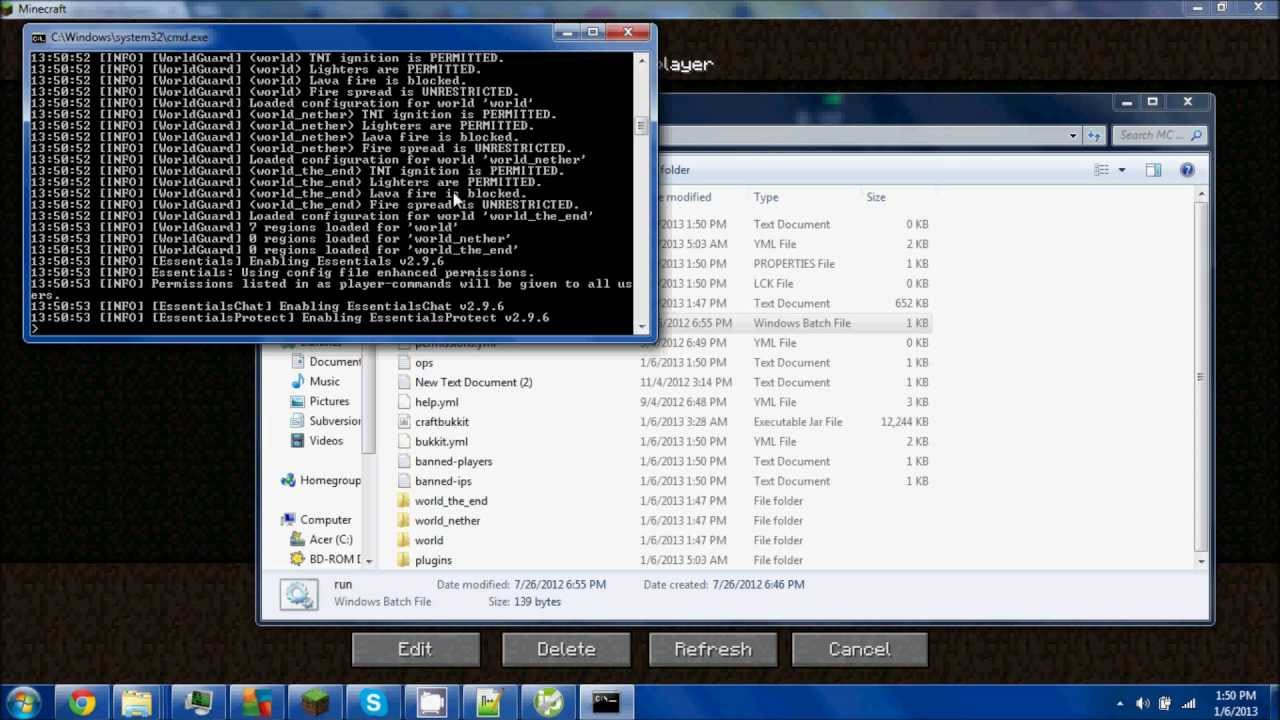Open Explorer help question mark icon
Image resolution: width=1280 pixels, height=720 pixels.
coord(1187,170)
